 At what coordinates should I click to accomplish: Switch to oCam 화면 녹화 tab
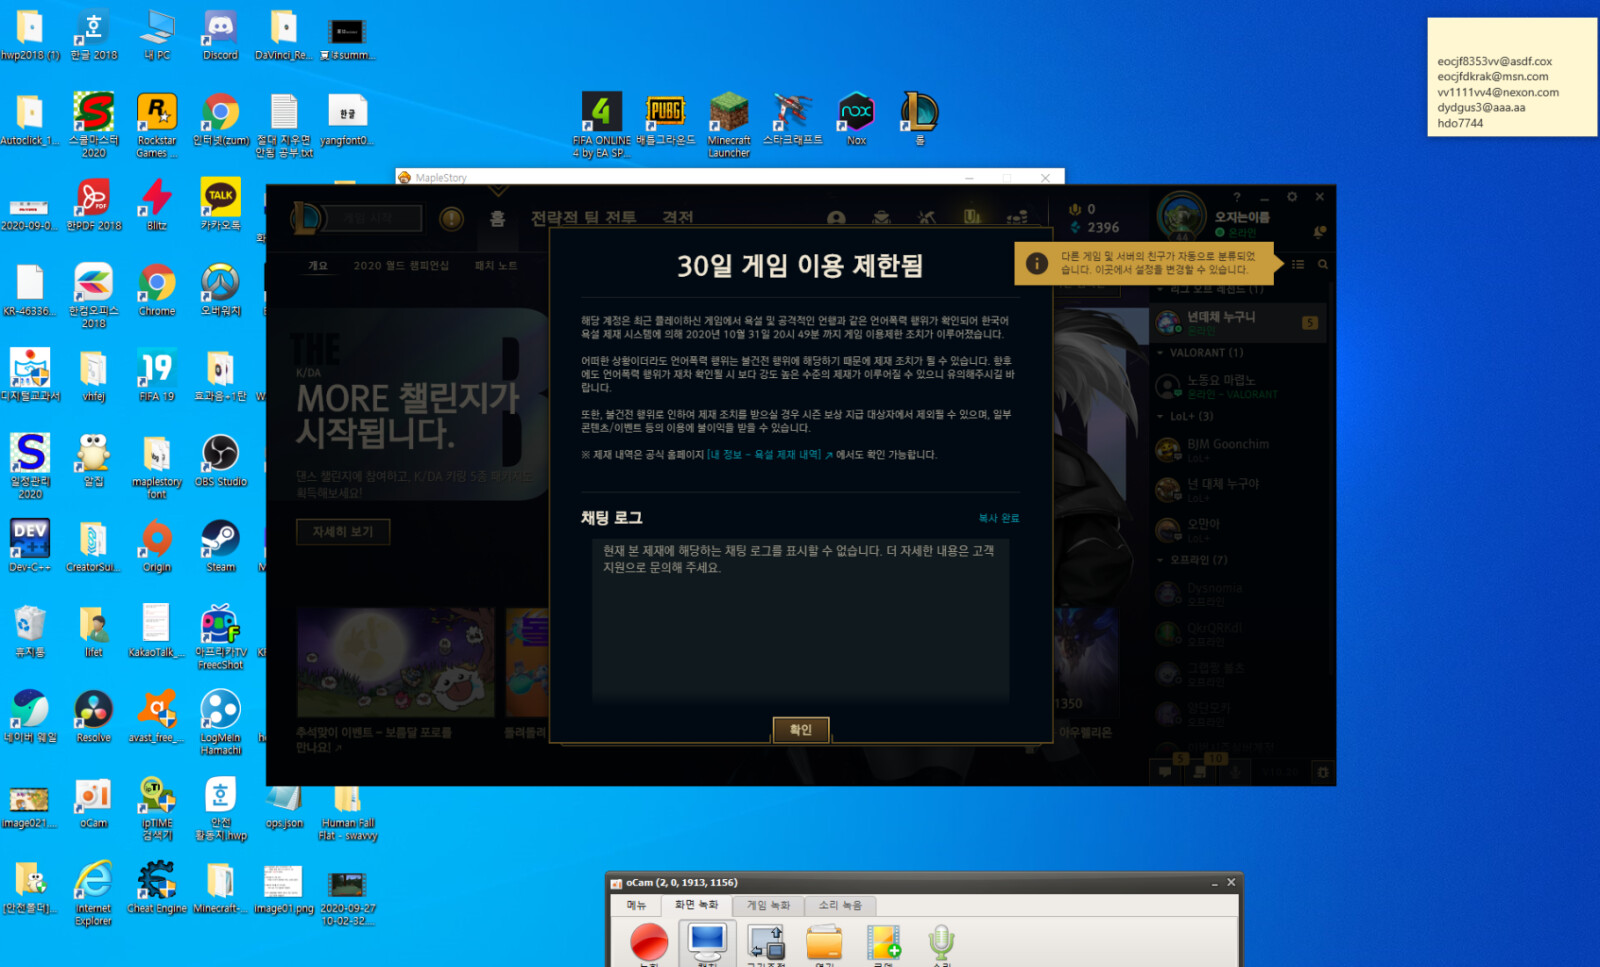[x=697, y=905]
